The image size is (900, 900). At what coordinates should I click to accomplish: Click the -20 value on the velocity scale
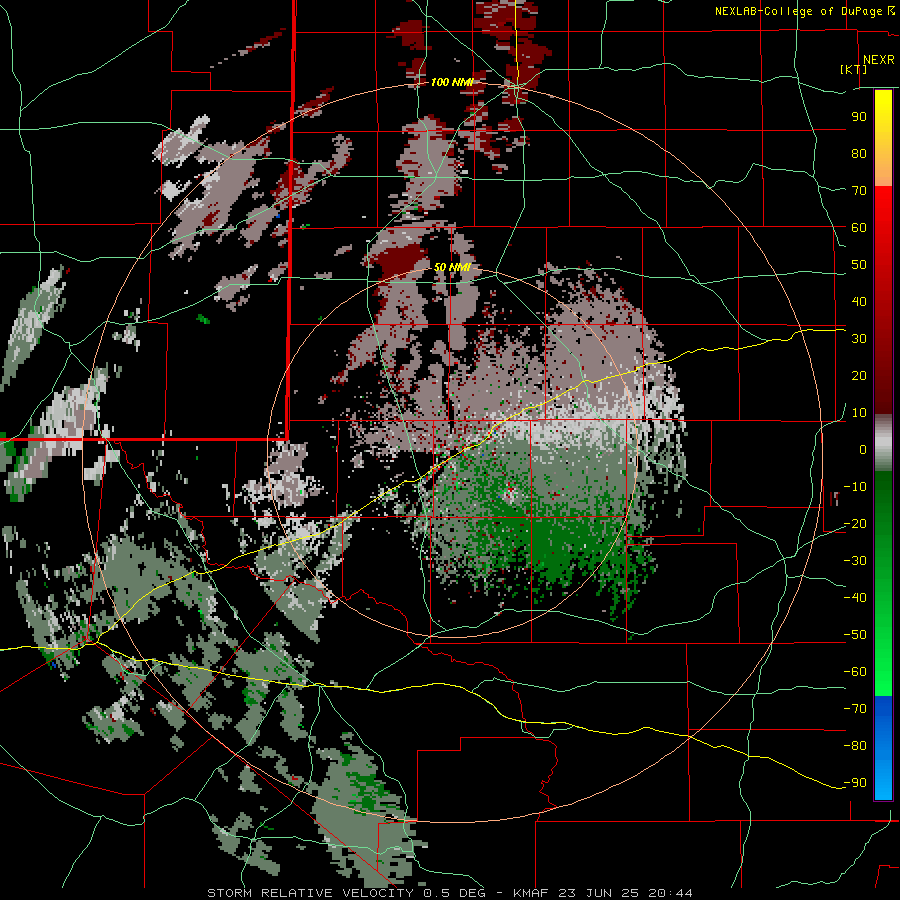[855, 523]
